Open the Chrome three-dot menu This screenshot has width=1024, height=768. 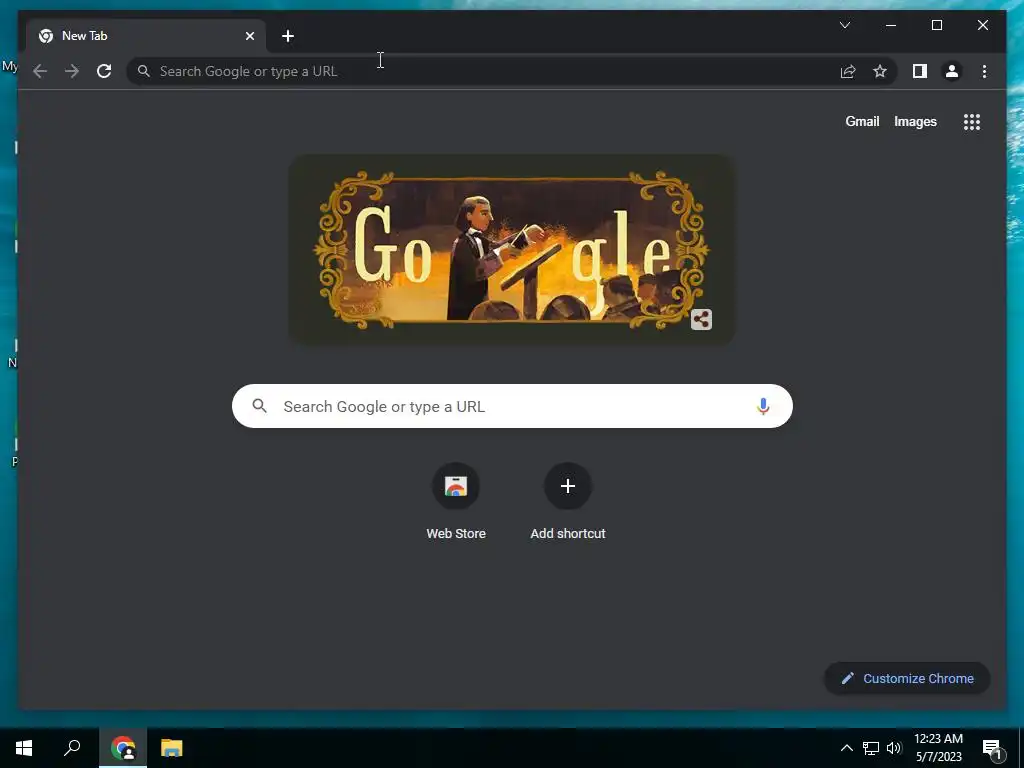point(984,71)
